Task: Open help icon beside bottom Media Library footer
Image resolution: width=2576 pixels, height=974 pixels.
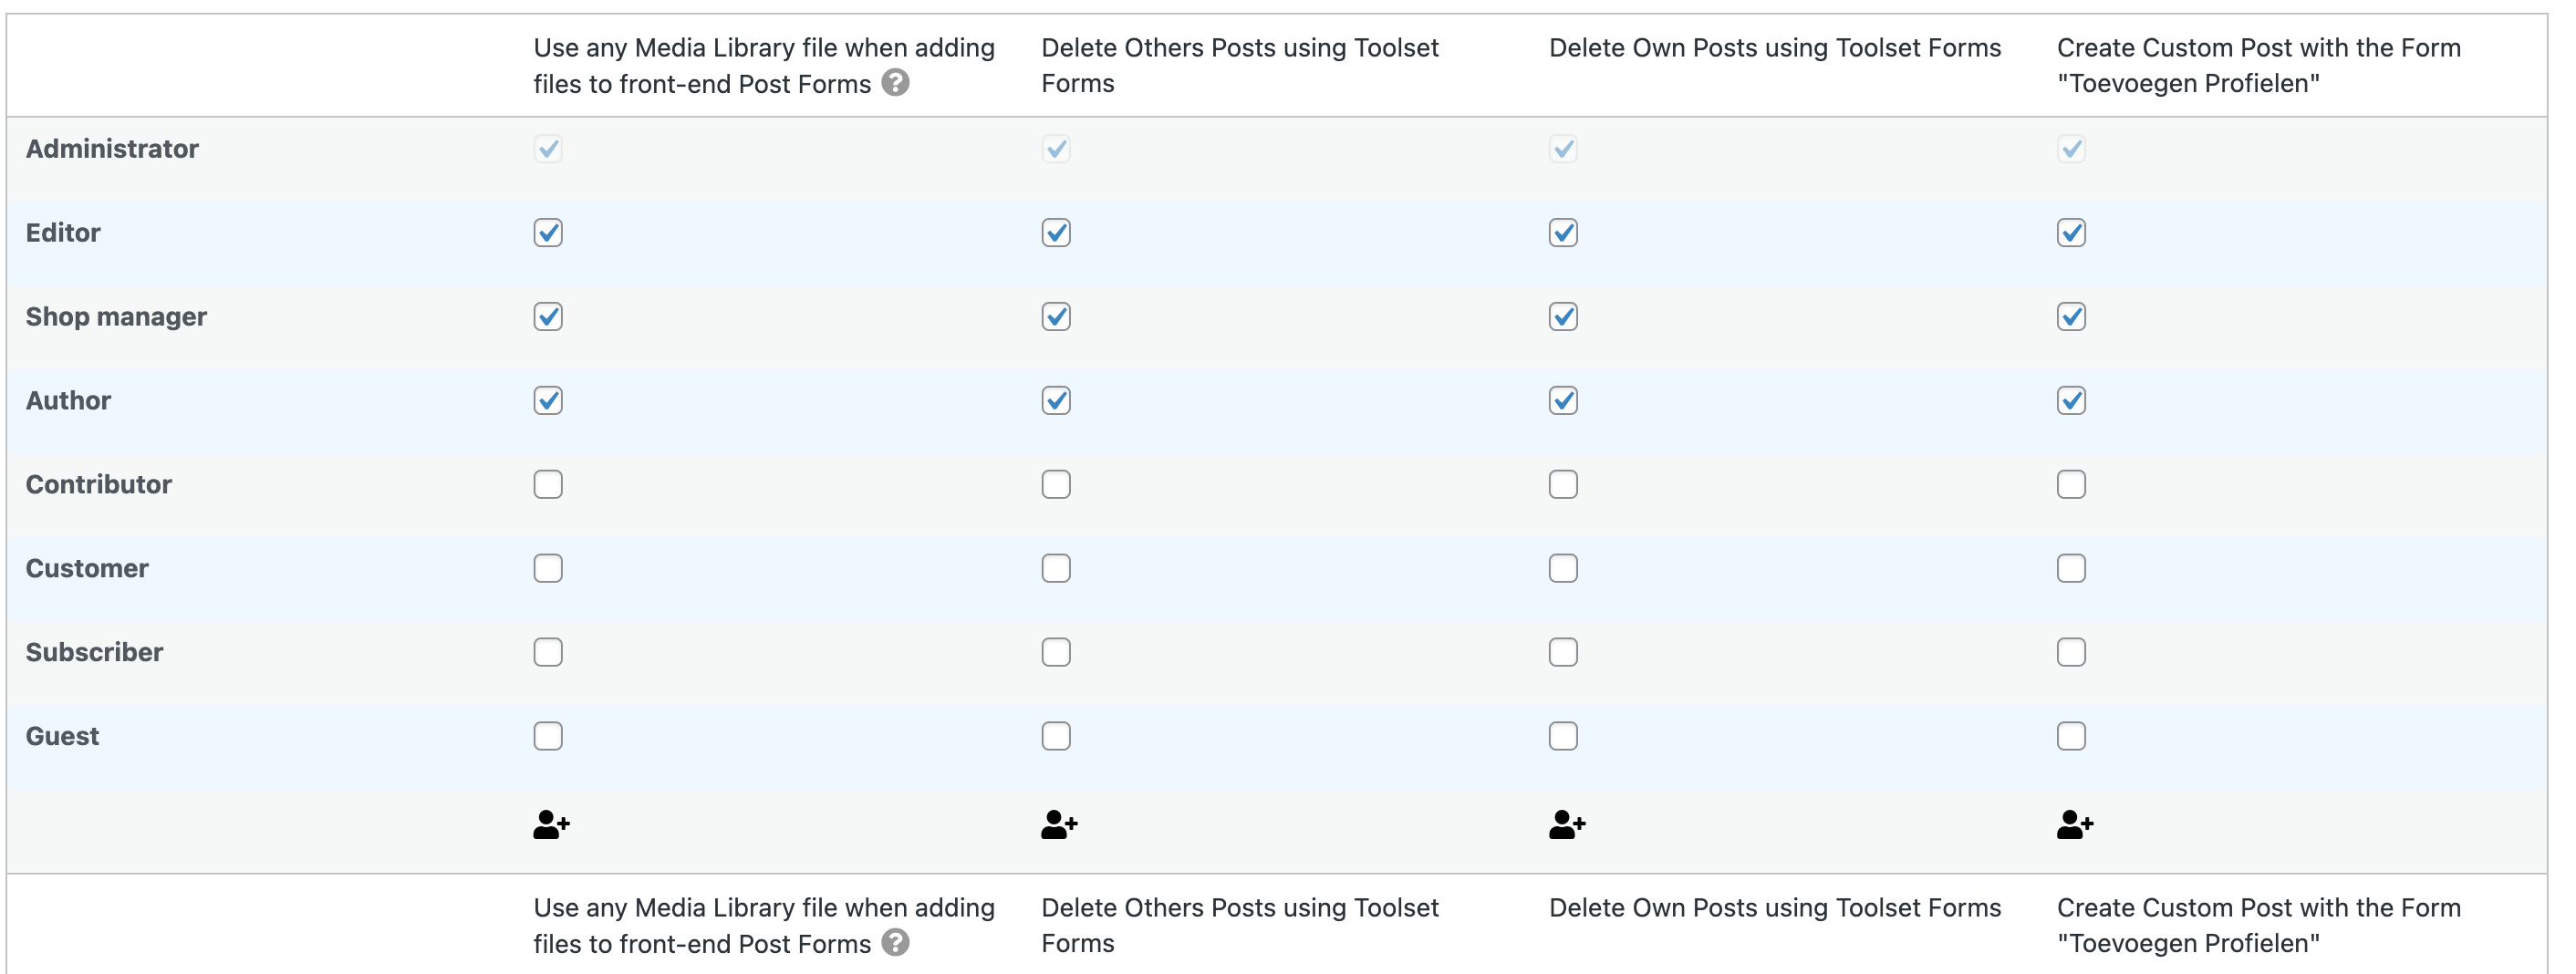Action: click(x=895, y=943)
